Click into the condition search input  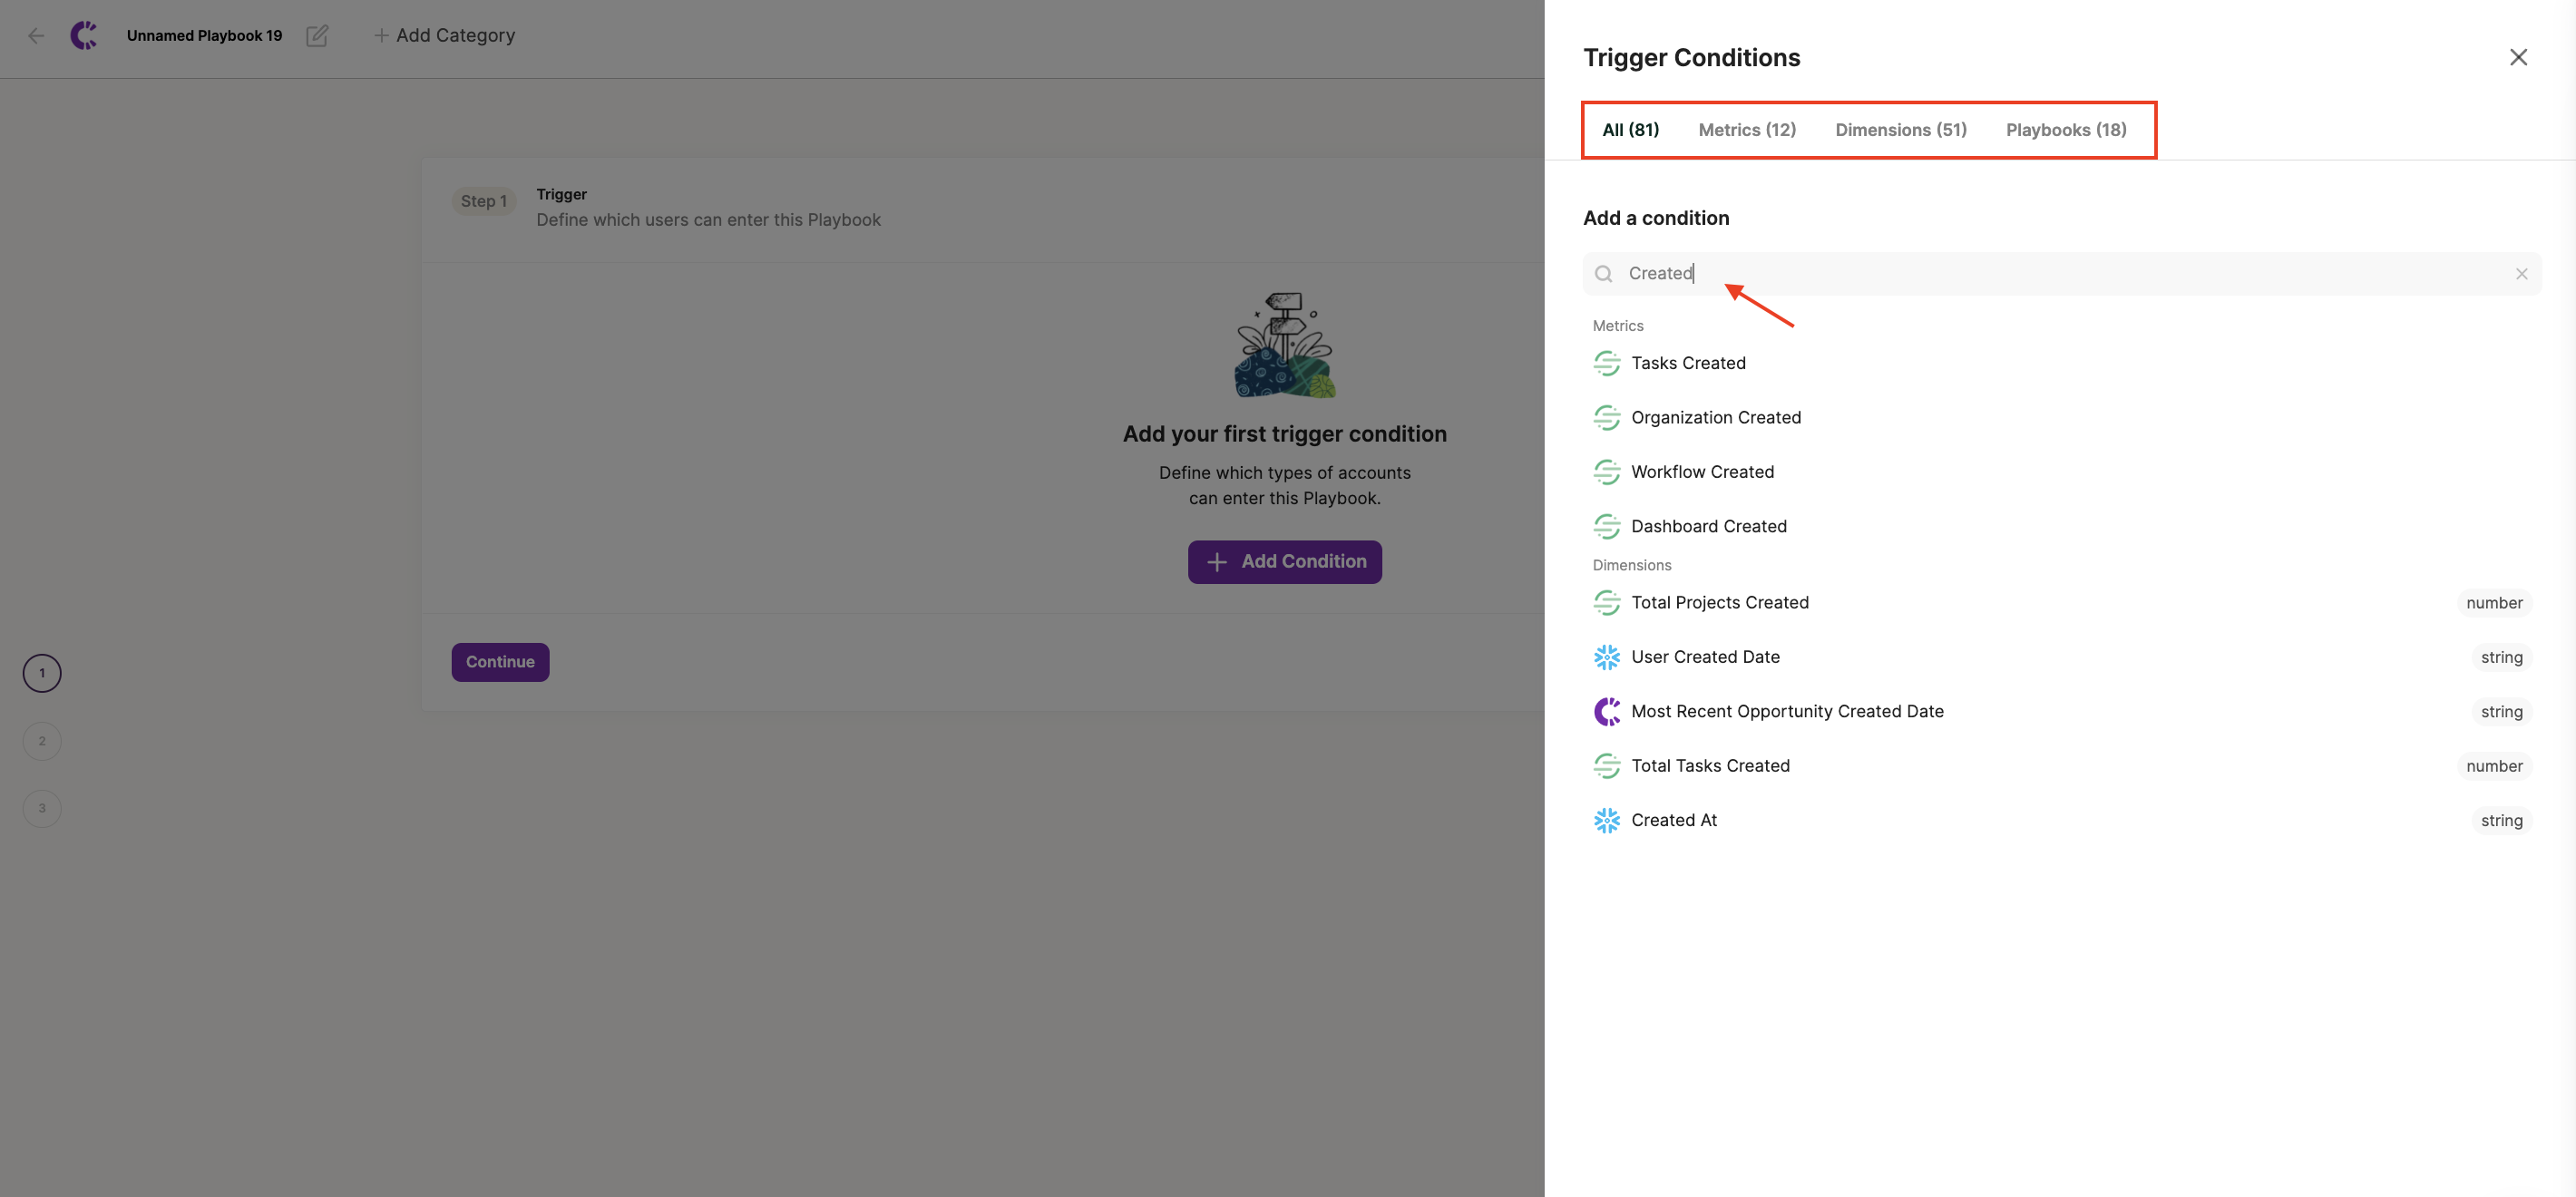2060,274
